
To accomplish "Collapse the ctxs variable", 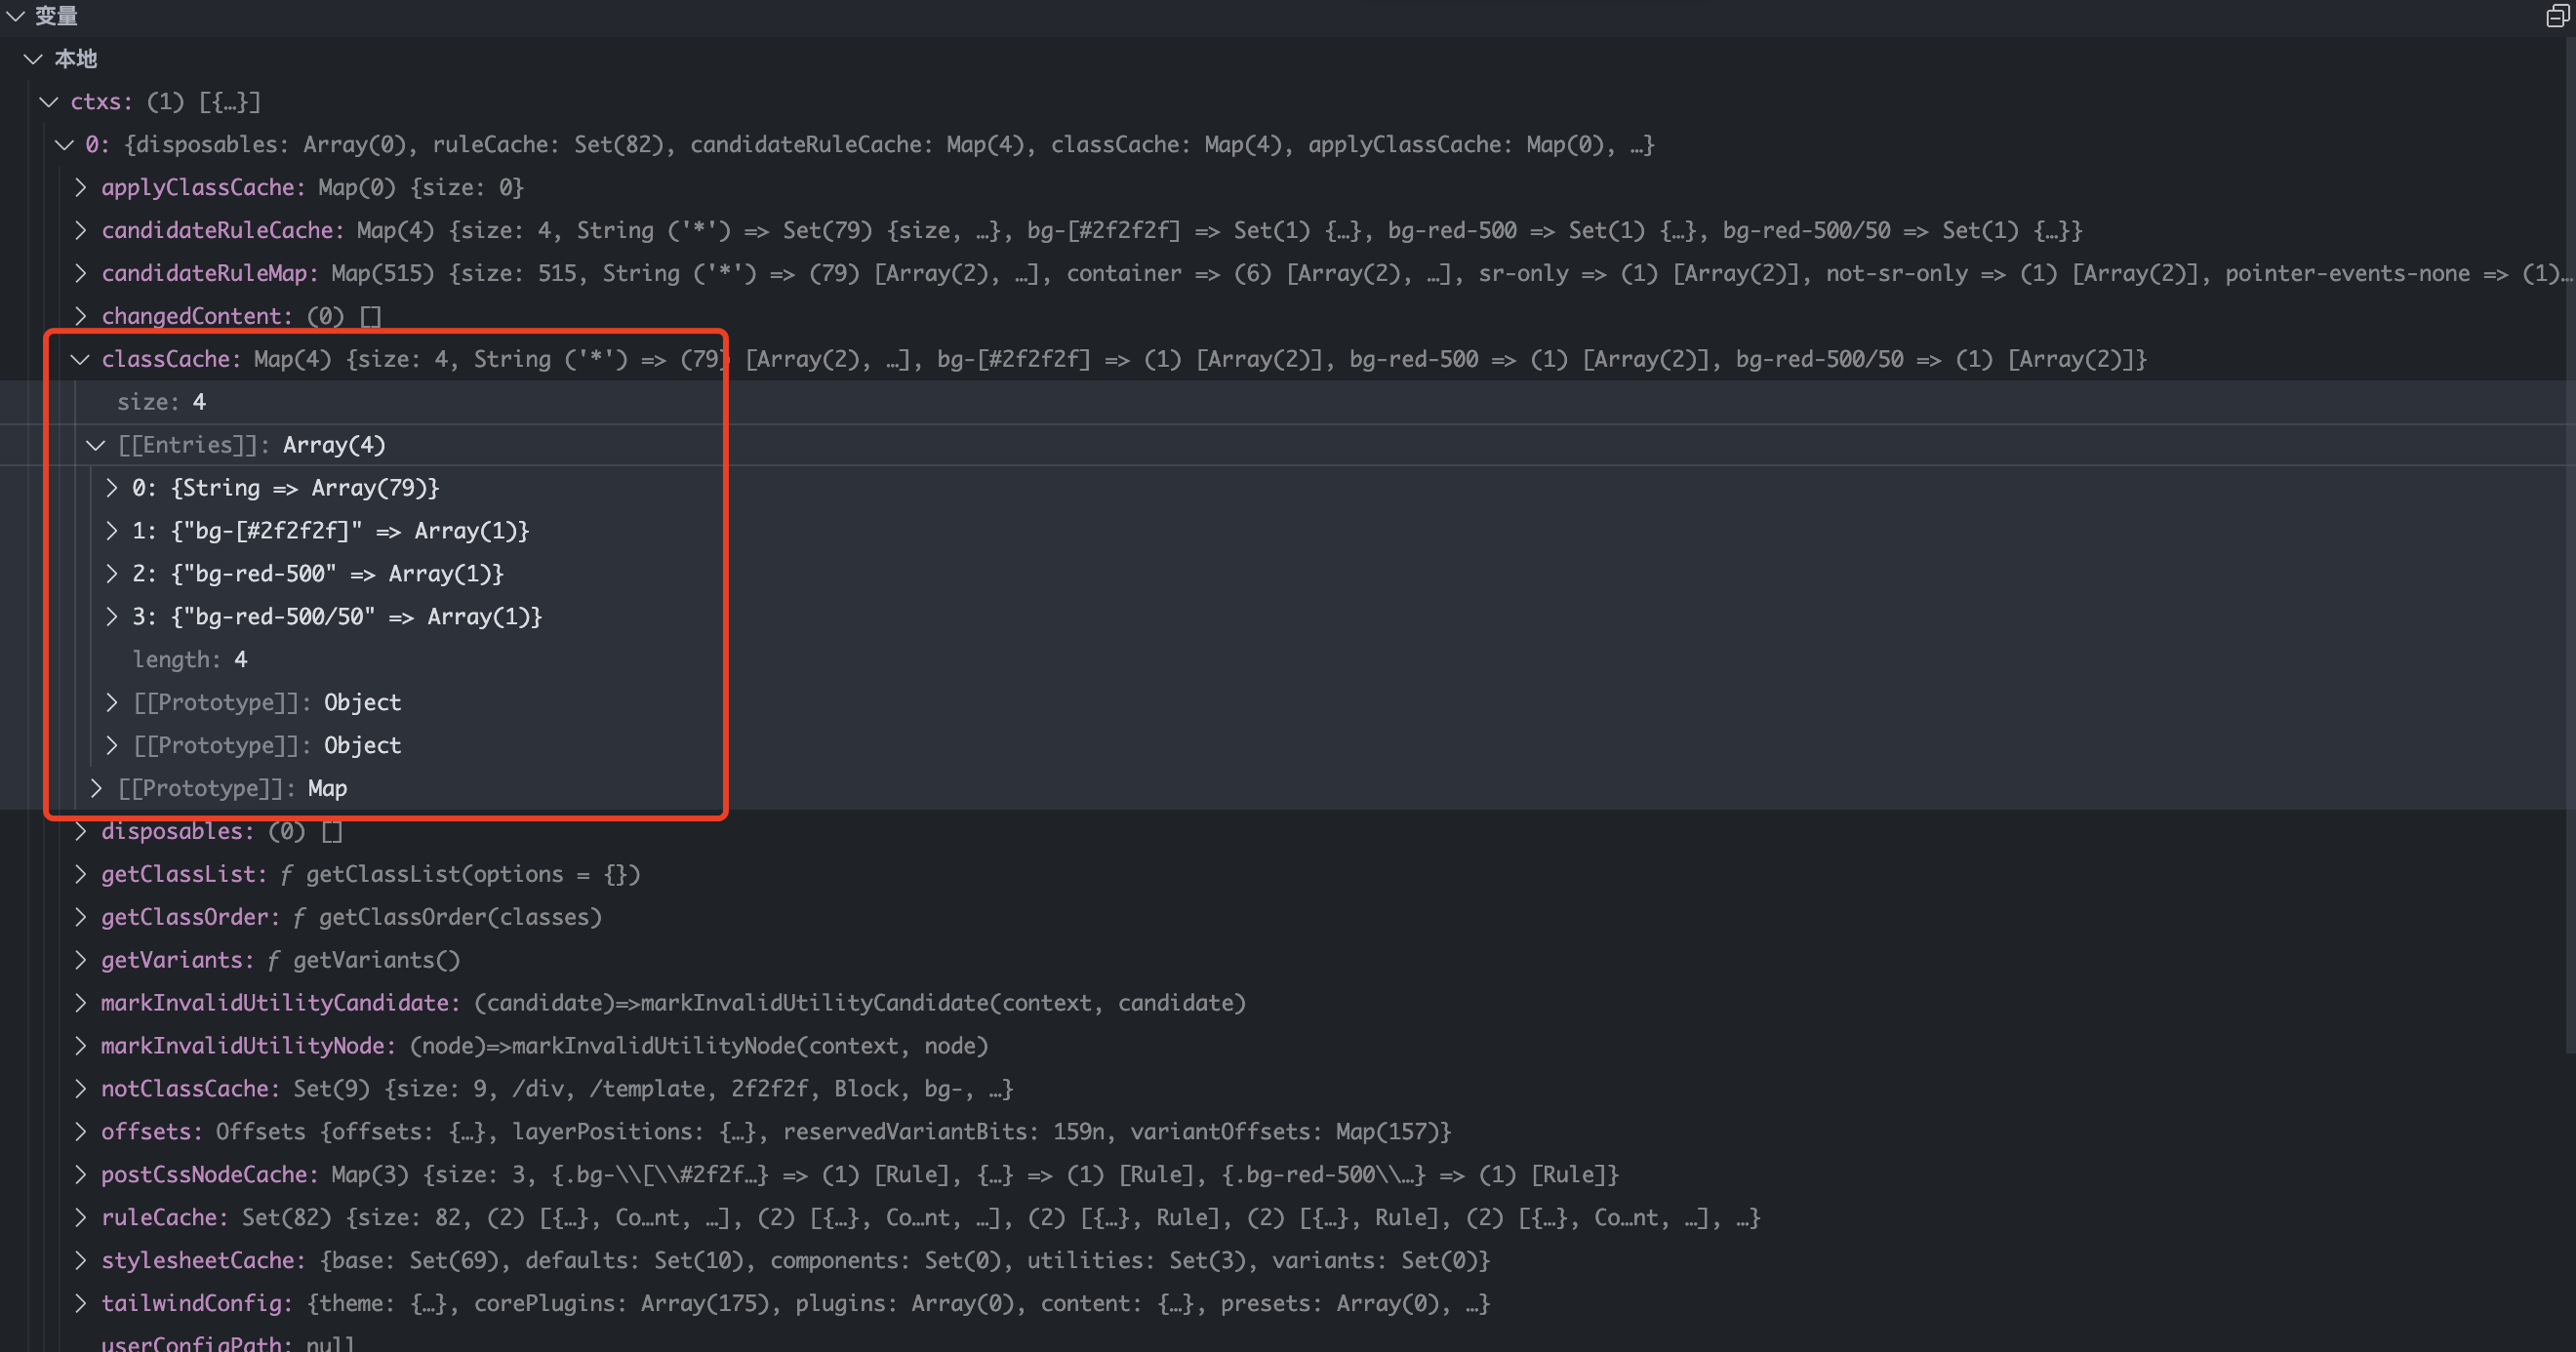I will tap(49, 101).
